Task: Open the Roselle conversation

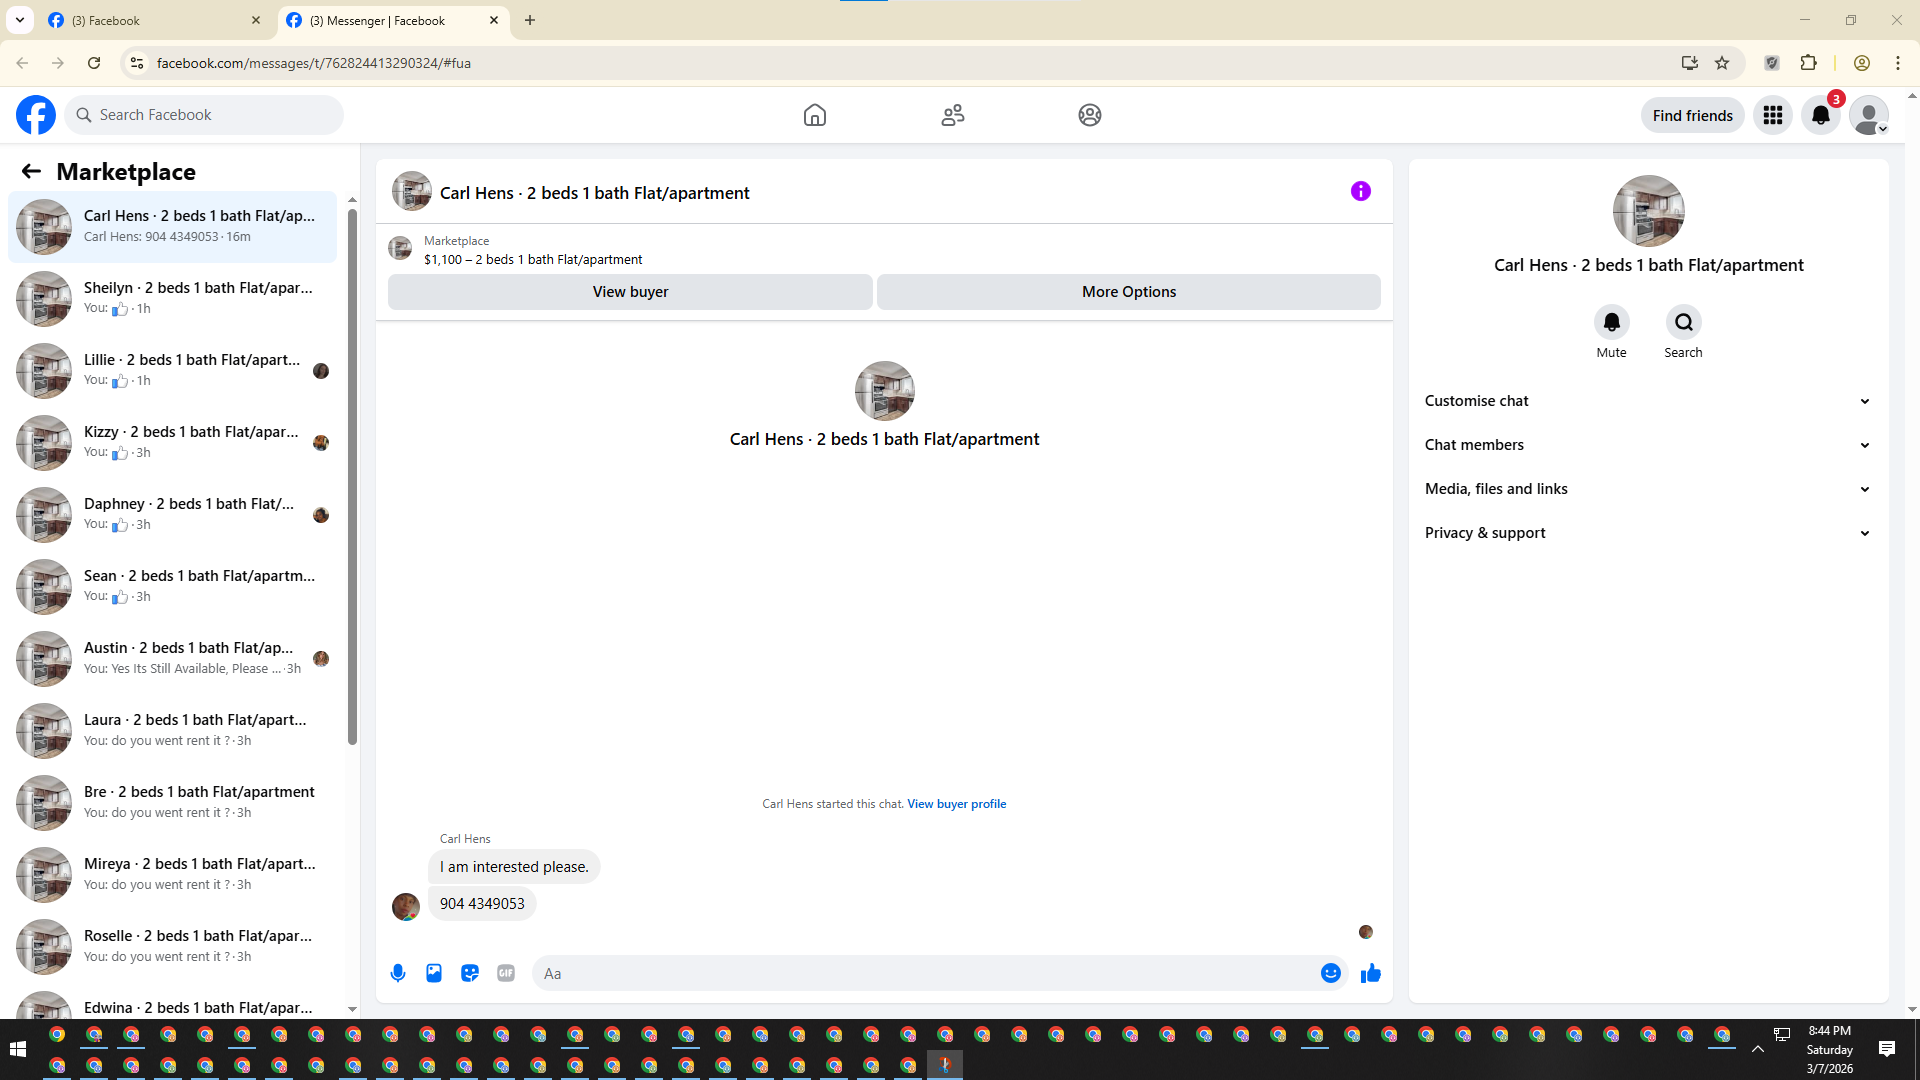Action: 173,946
